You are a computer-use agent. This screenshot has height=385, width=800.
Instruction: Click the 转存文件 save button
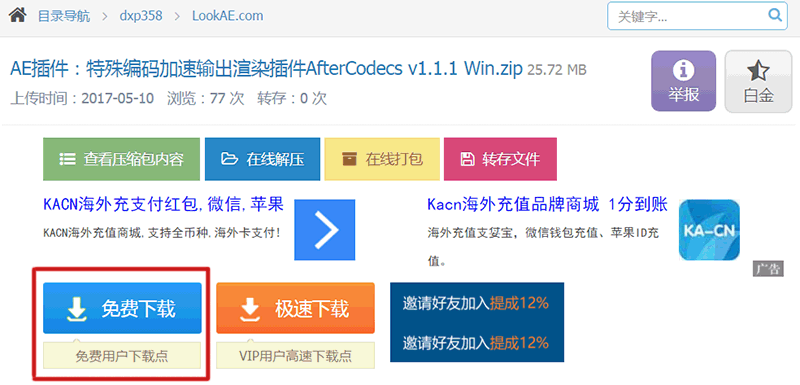(500, 159)
